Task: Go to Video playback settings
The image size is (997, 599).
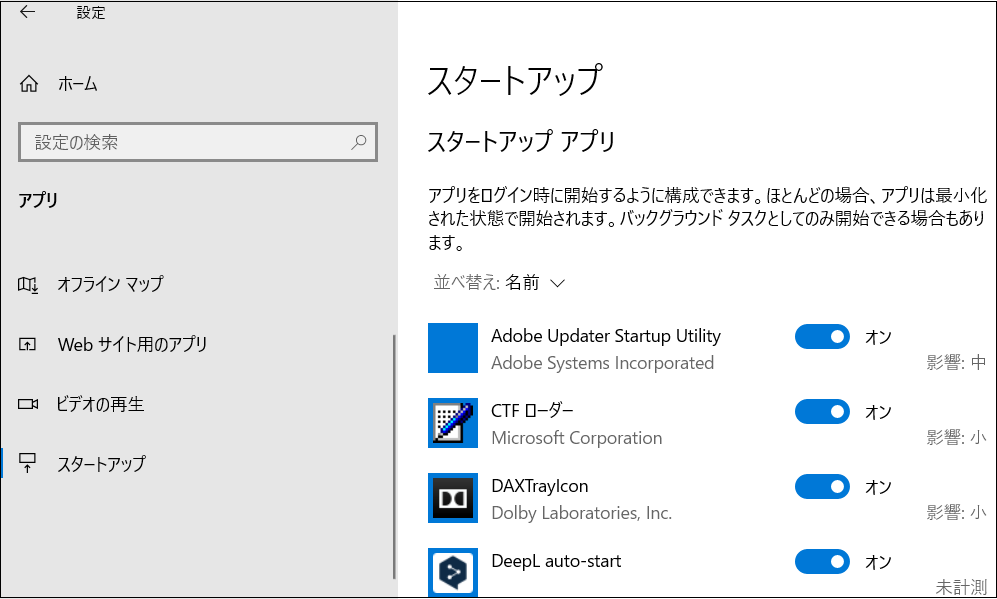Action: [101, 405]
